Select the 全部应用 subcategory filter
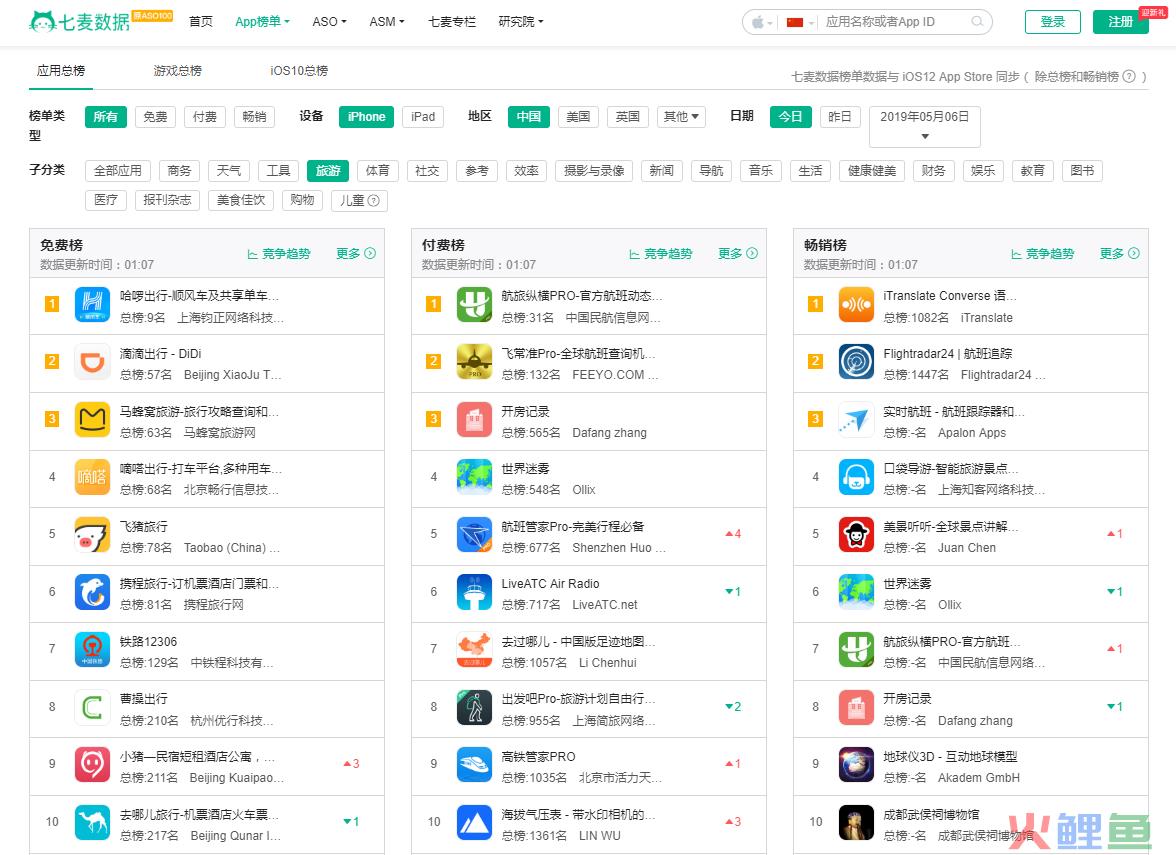Viewport: 1176px width, 855px height. (x=118, y=171)
